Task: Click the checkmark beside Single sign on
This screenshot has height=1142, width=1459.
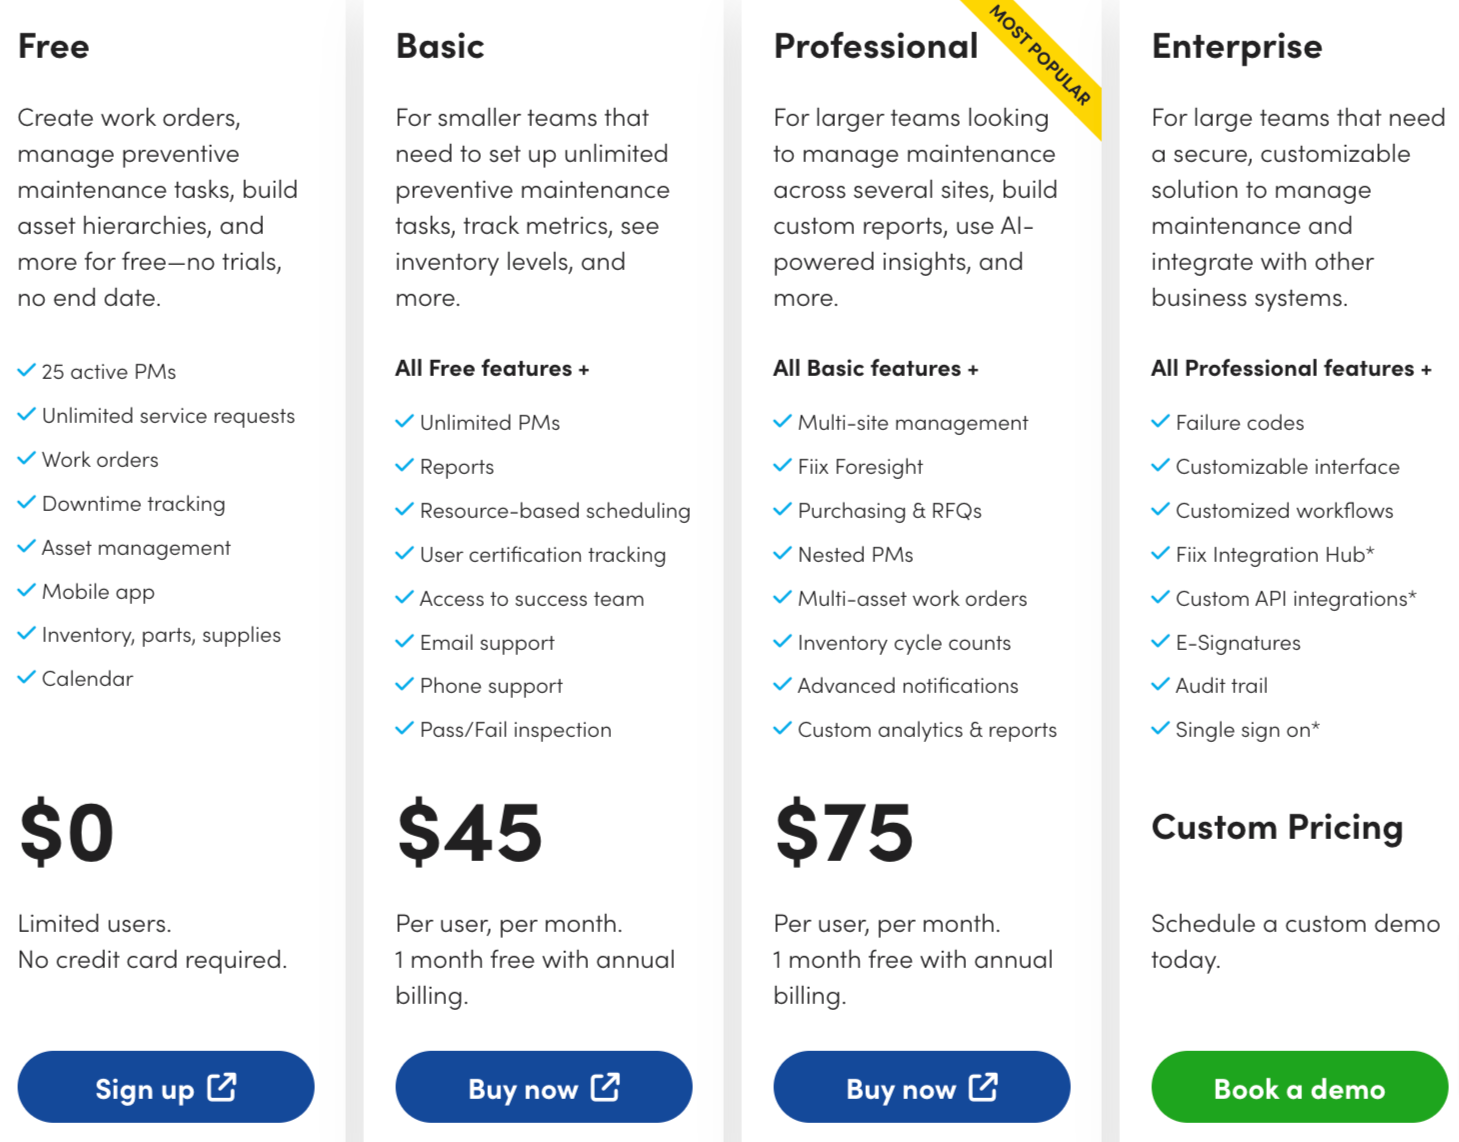Action: (x=1162, y=728)
